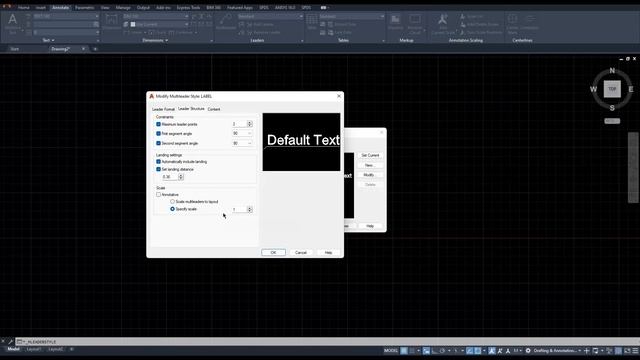Screen dimensions: 640x360
Task: Click the Wipeout icon in Markup panel
Action: (395, 20)
